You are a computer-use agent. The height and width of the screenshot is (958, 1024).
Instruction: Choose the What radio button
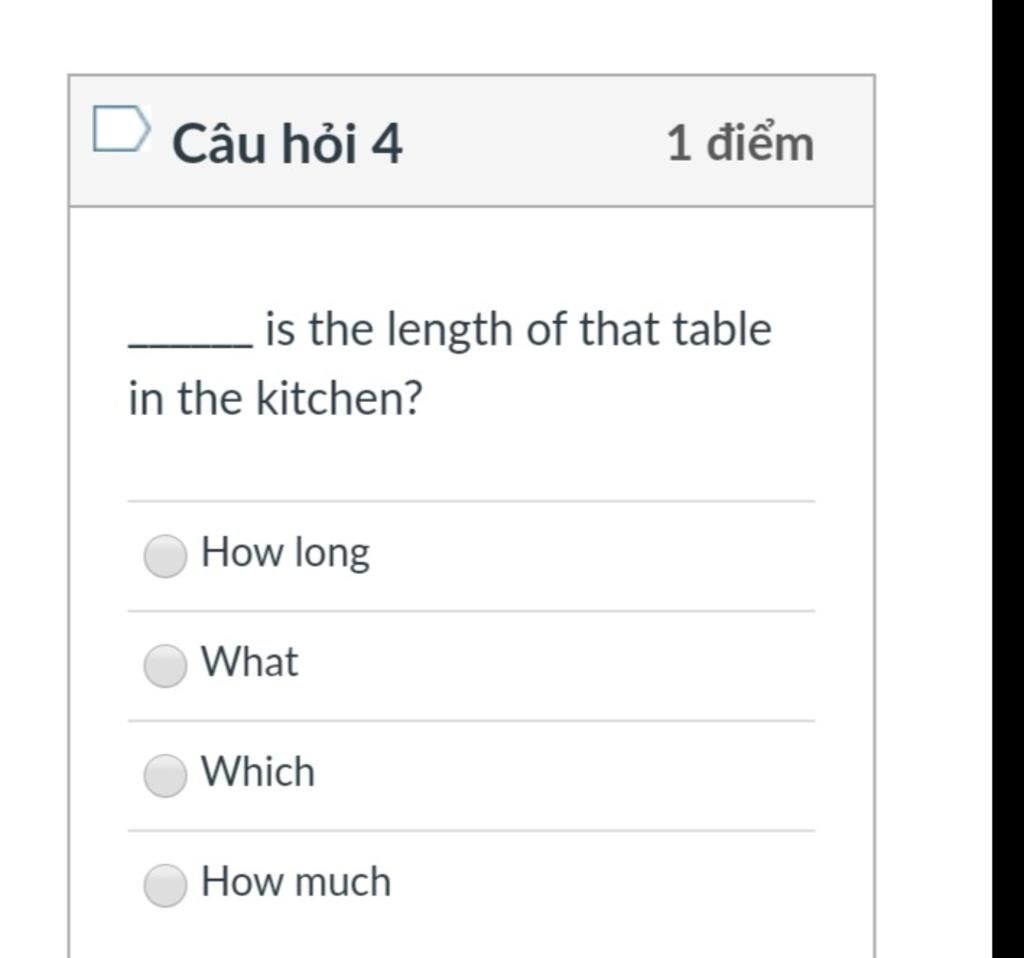pyautogui.click(x=165, y=665)
